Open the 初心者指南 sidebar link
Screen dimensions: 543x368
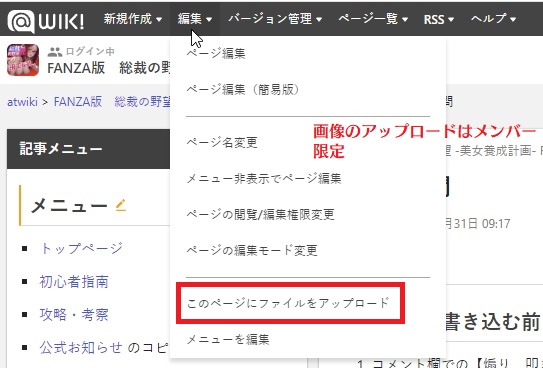[x=74, y=281]
